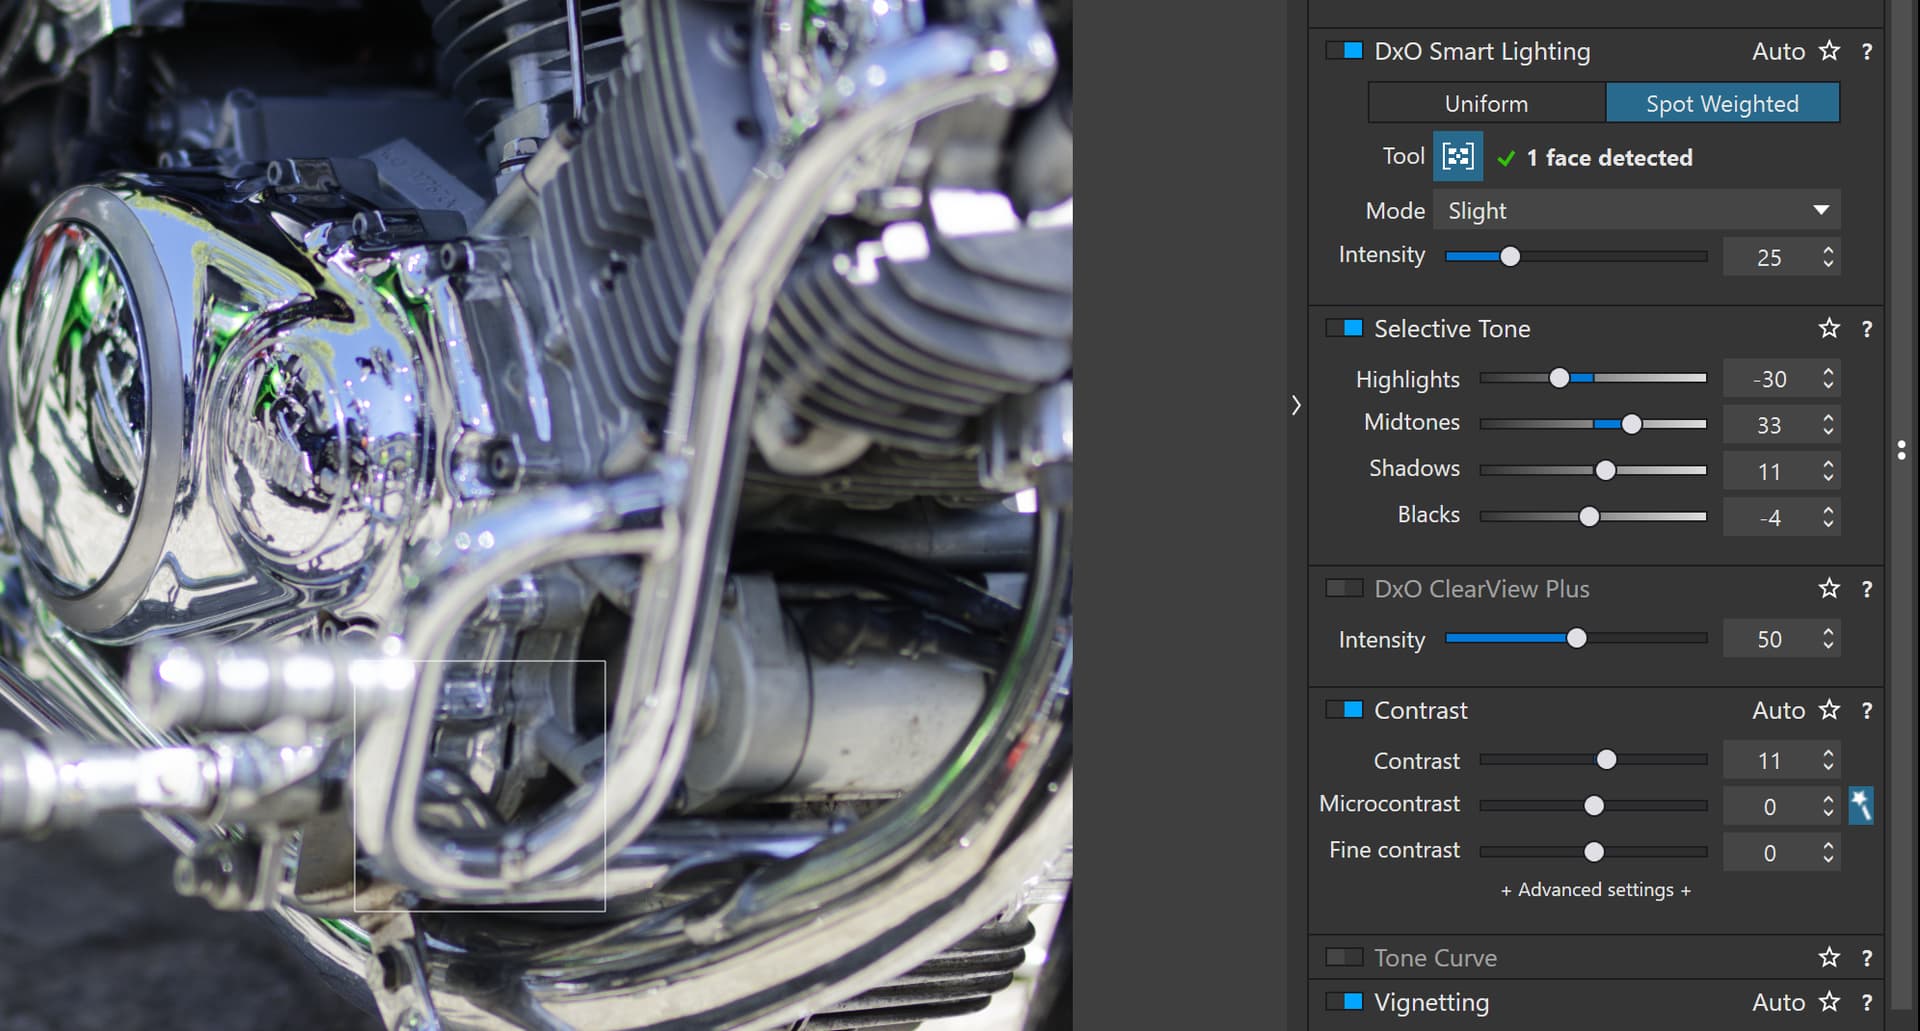1920x1031 pixels.
Task: Click the panel collapse chevron arrow
Action: click(x=1296, y=405)
